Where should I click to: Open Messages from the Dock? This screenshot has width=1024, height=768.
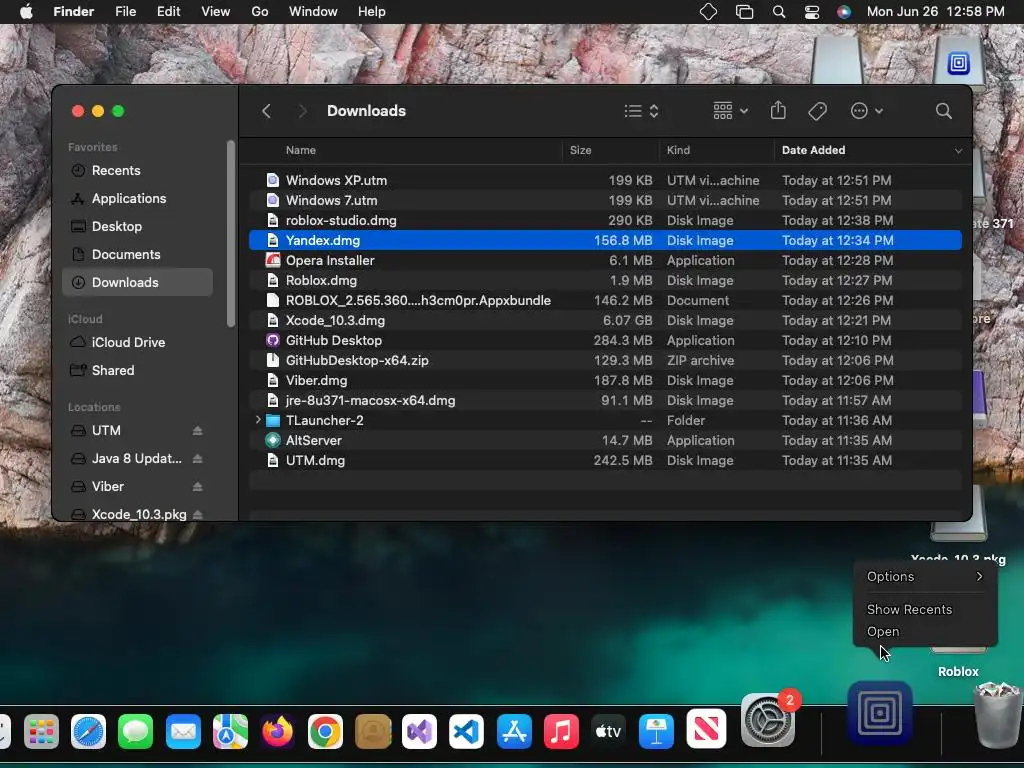[136, 731]
